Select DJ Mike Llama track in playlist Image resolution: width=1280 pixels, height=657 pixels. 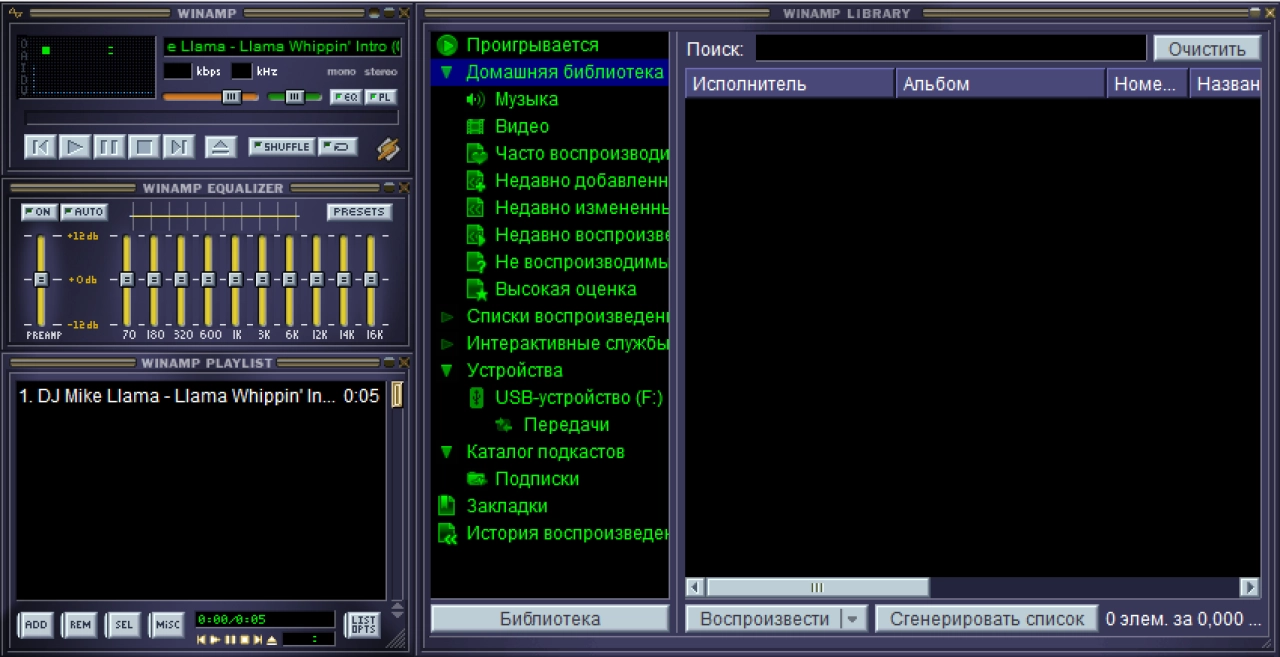tap(199, 396)
